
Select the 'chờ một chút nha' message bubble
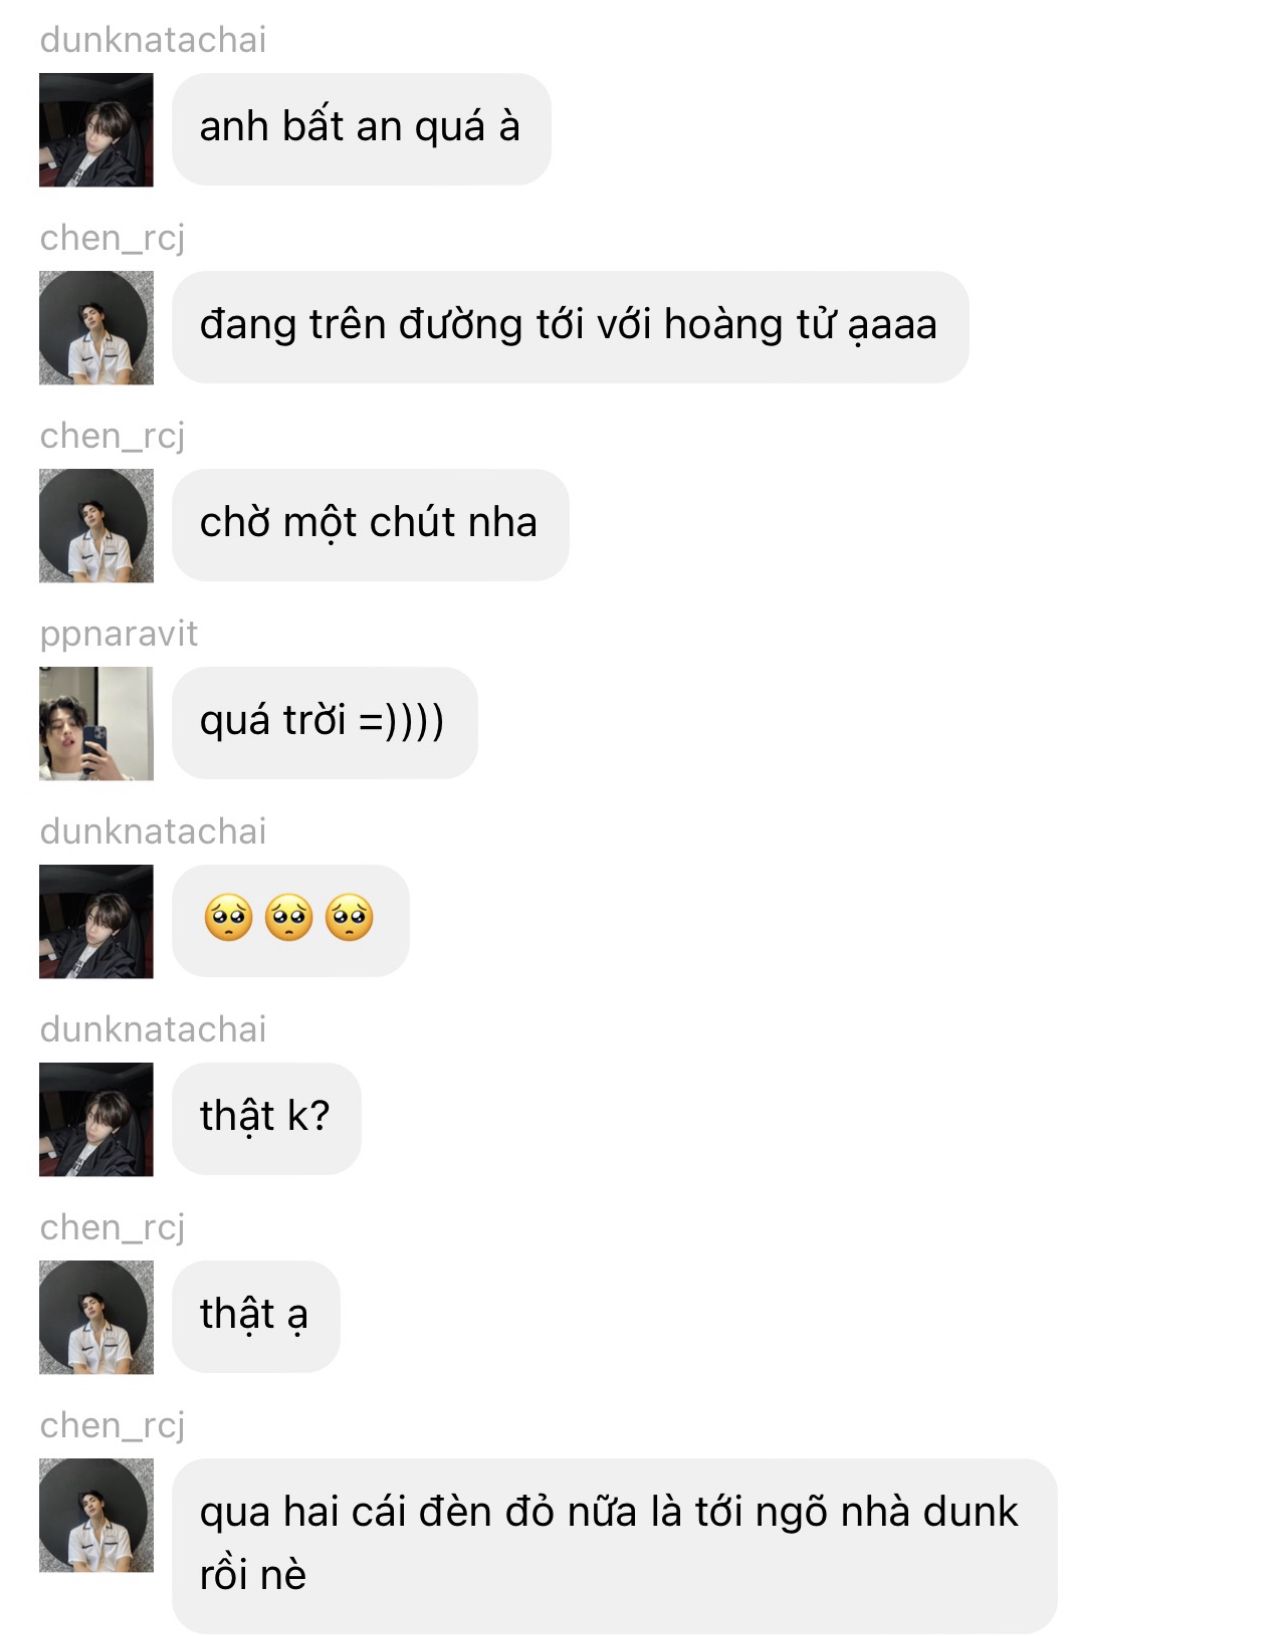pos(370,525)
